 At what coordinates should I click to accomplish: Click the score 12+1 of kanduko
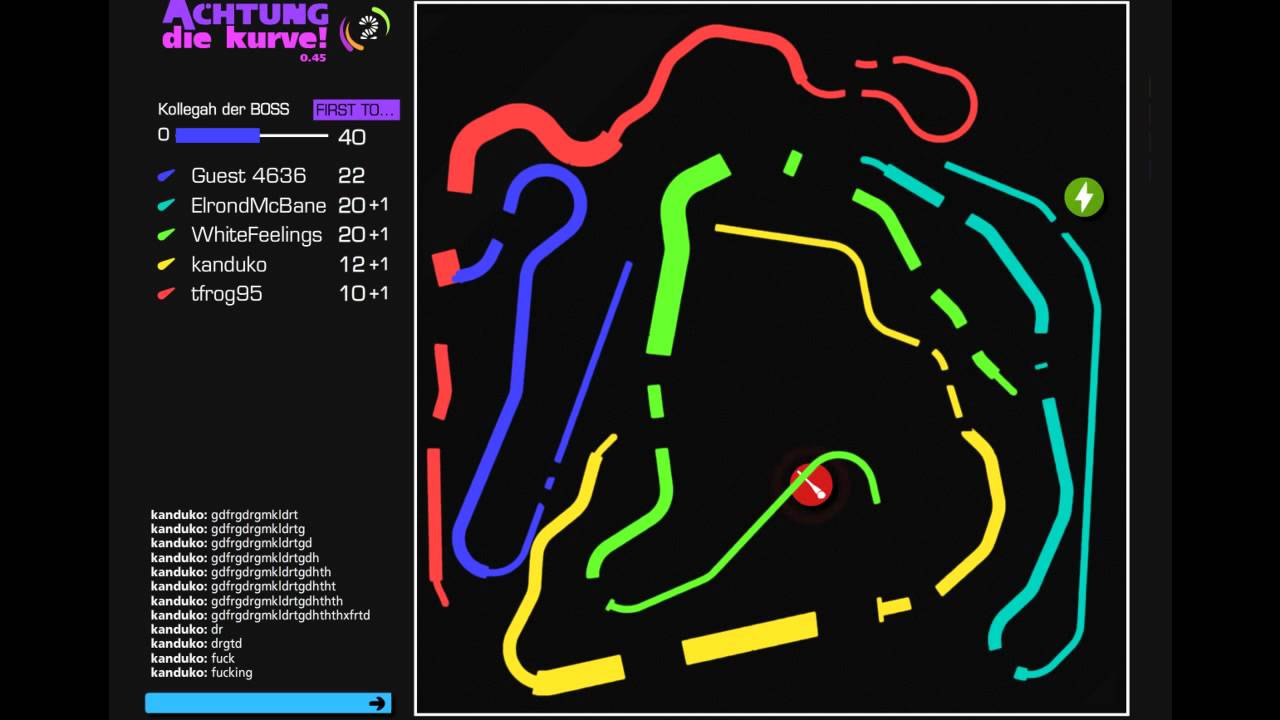click(364, 265)
